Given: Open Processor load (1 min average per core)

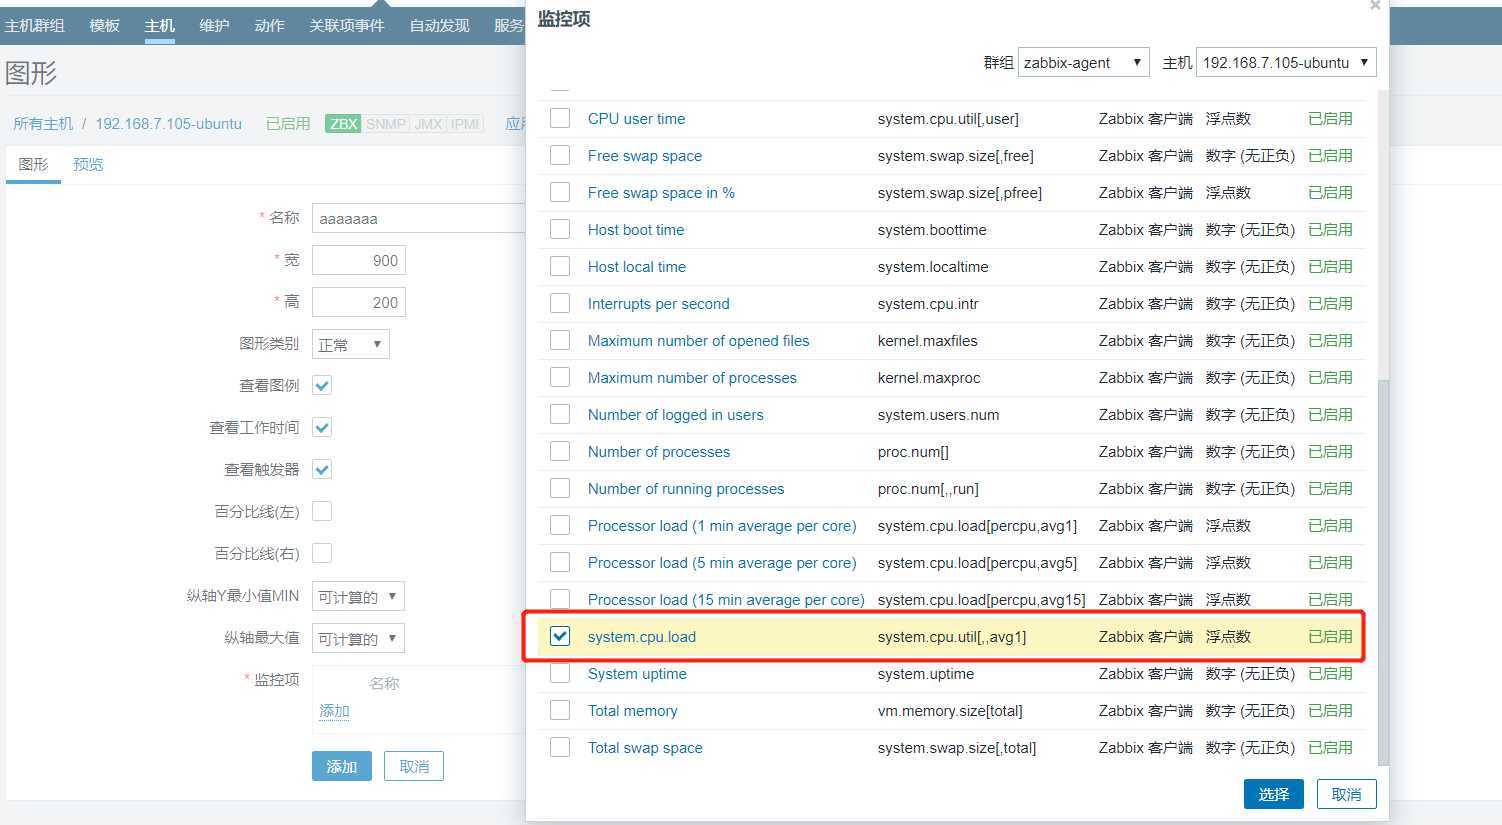Looking at the screenshot, I should 722,525.
